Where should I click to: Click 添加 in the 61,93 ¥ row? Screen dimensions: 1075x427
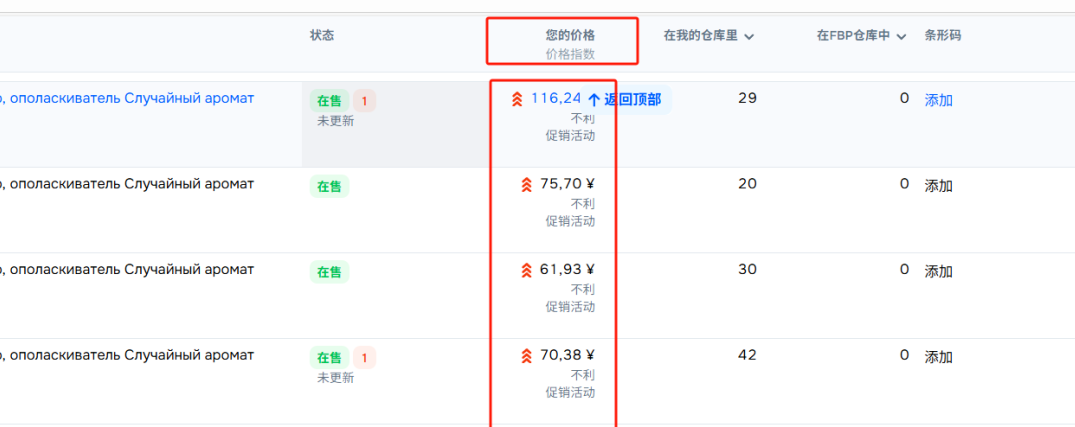pos(938,272)
